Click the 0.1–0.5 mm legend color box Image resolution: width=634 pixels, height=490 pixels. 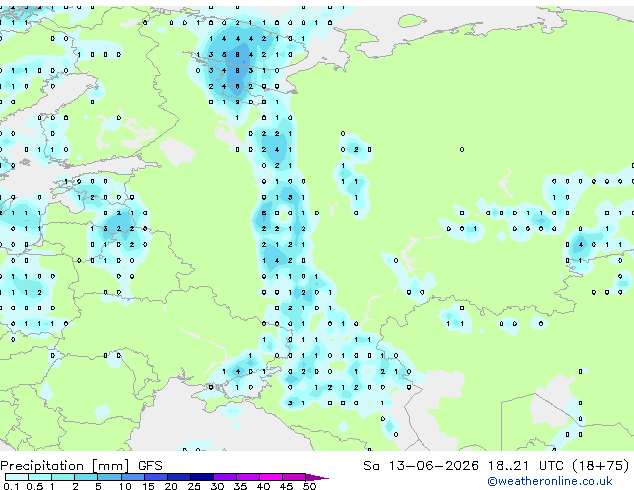tap(17, 477)
